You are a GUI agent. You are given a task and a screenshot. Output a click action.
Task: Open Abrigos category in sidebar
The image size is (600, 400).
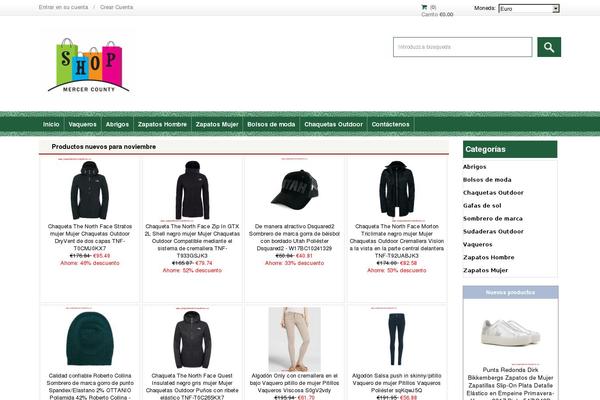[x=474, y=167]
